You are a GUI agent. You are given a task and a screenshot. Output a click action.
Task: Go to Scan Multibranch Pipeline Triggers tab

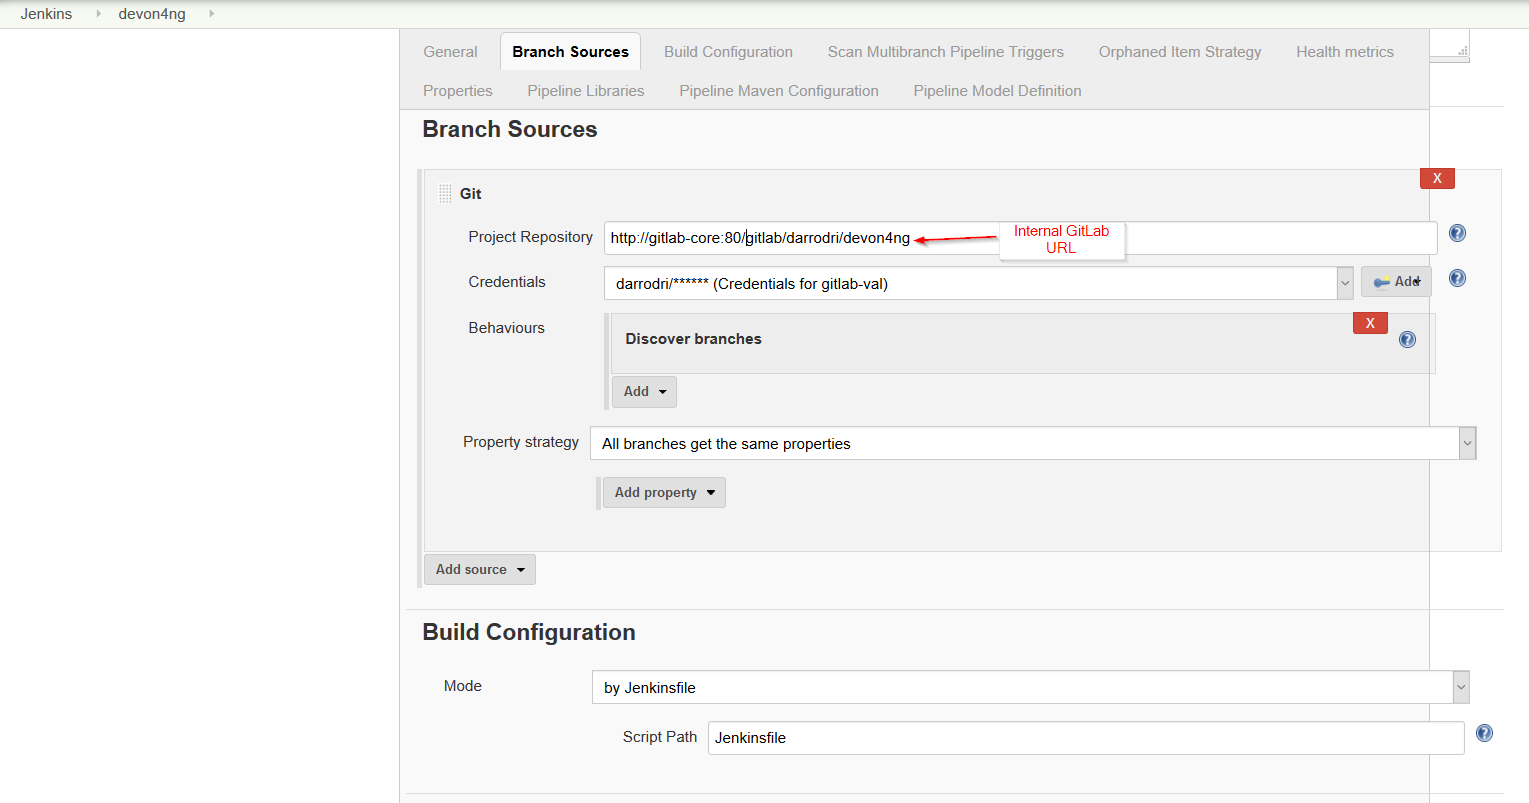pyautogui.click(x=945, y=52)
